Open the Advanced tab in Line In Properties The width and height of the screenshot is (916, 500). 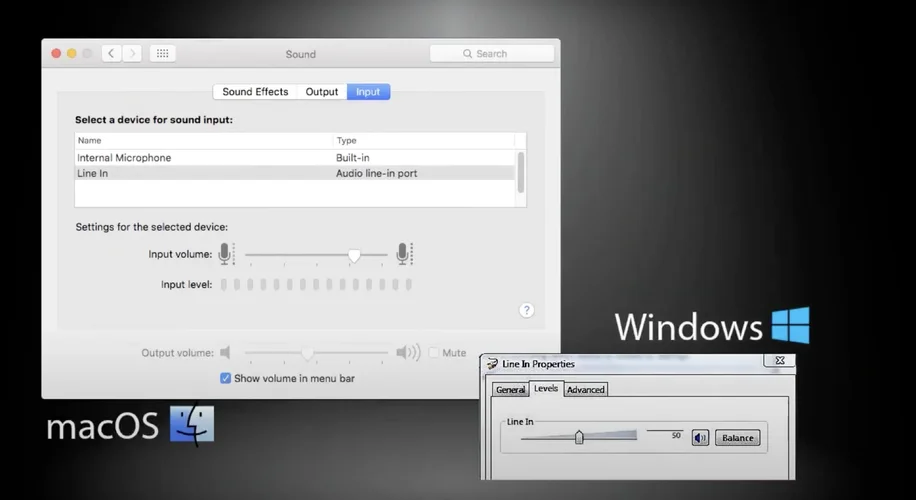585,390
